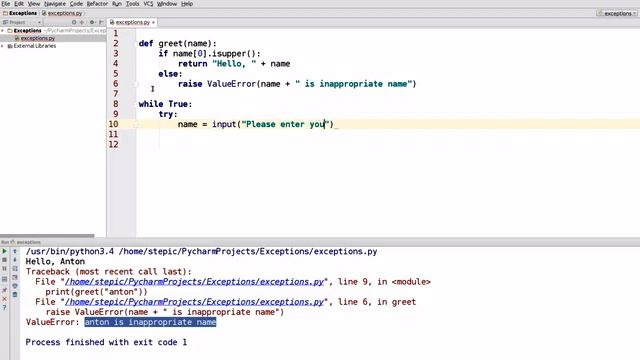
Task: Hide the Project tool window icon
Action: 101,22
